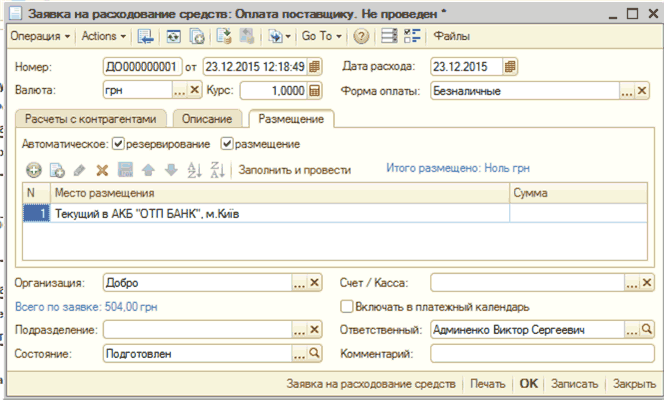Click the sort ascending A-Z icon
Image resolution: width=664 pixels, height=403 pixels.
click(193, 170)
